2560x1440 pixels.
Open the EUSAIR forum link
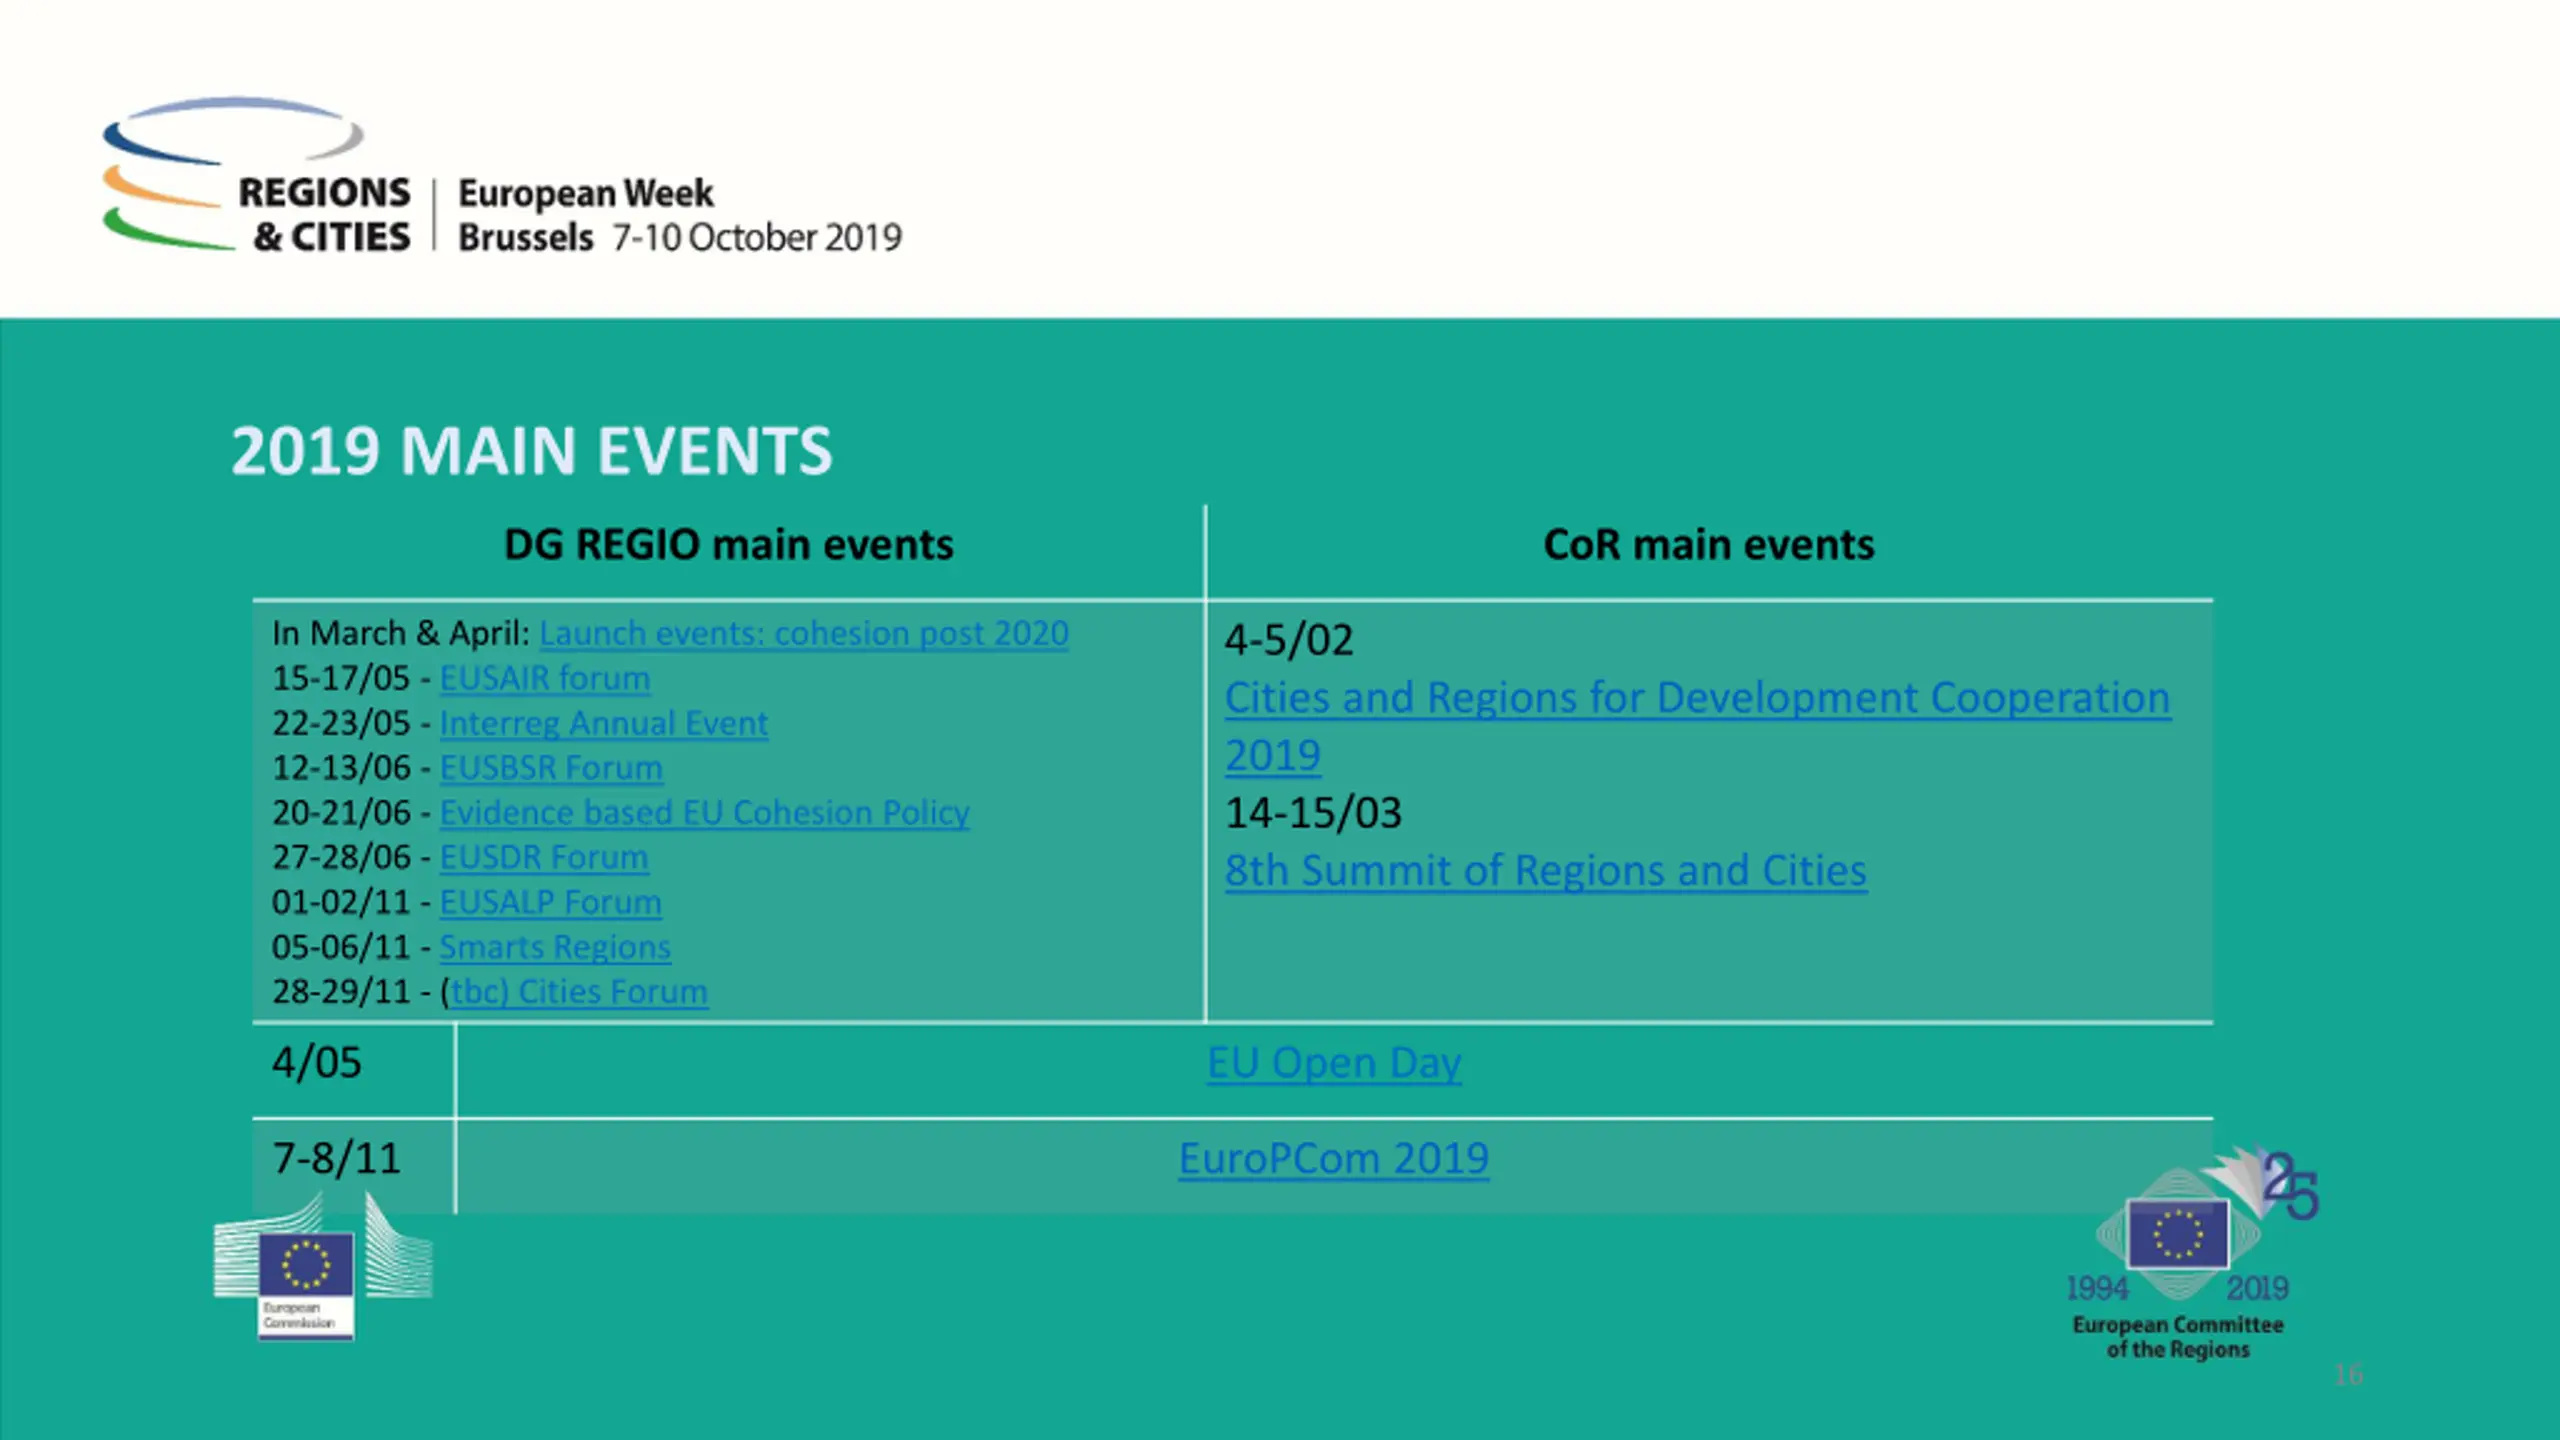(545, 679)
